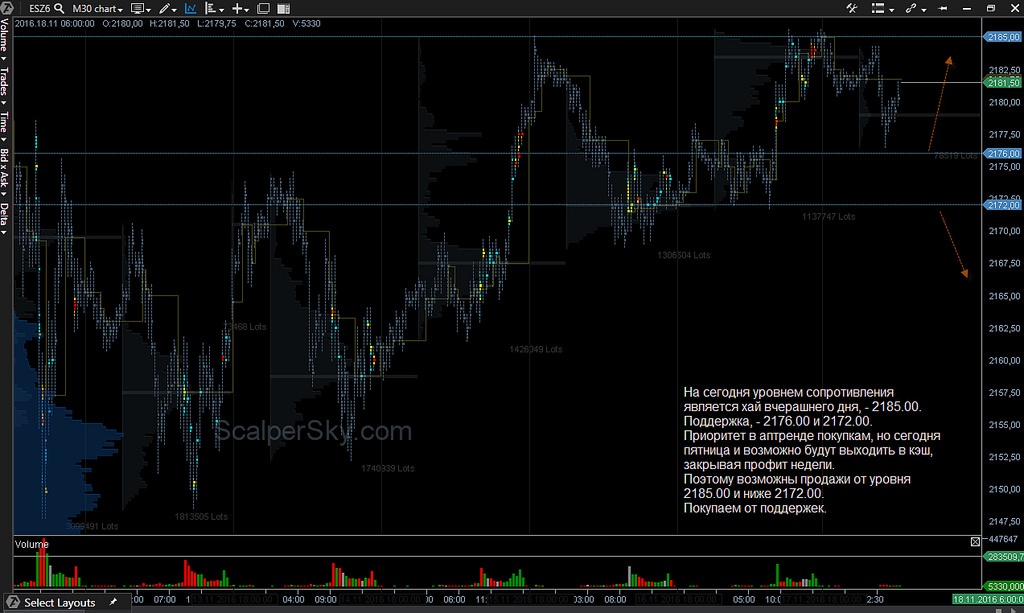Toggle the pin window icon in title bar
This screenshot has height=613, width=1024.
(x=943, y=9)
